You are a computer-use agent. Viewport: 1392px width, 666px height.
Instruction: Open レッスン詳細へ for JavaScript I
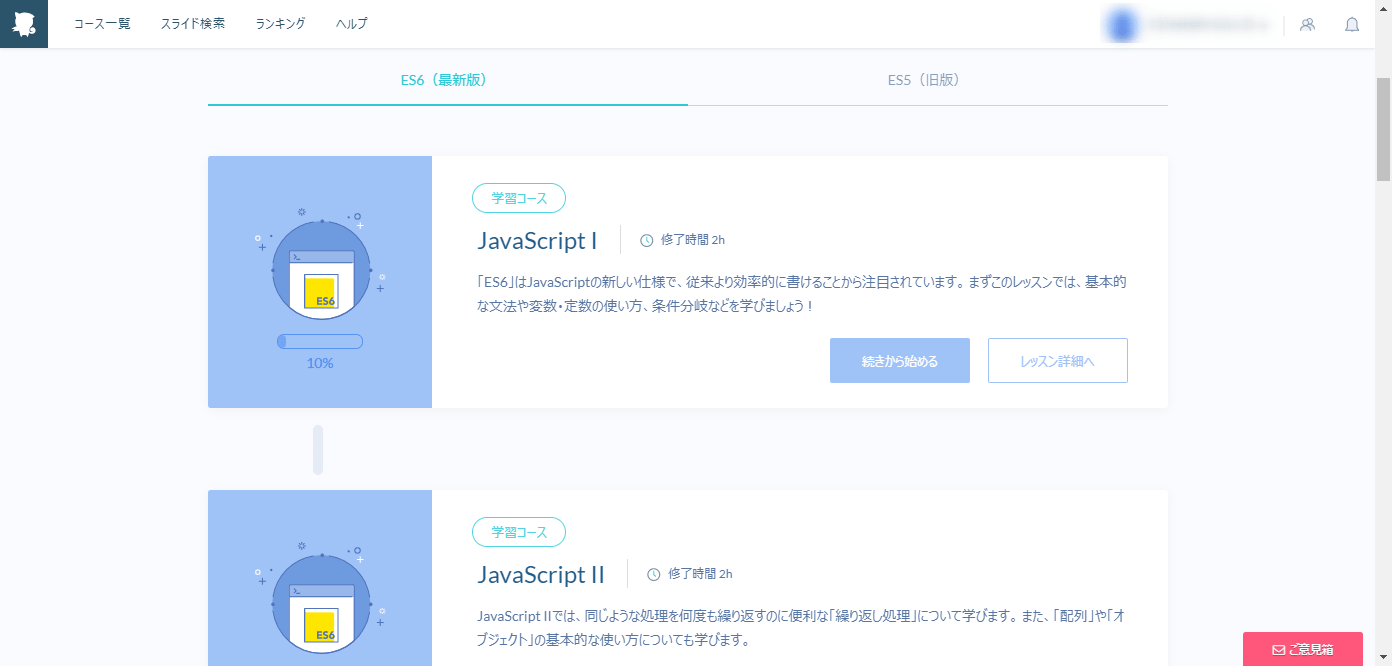[x=1057, y=360]
